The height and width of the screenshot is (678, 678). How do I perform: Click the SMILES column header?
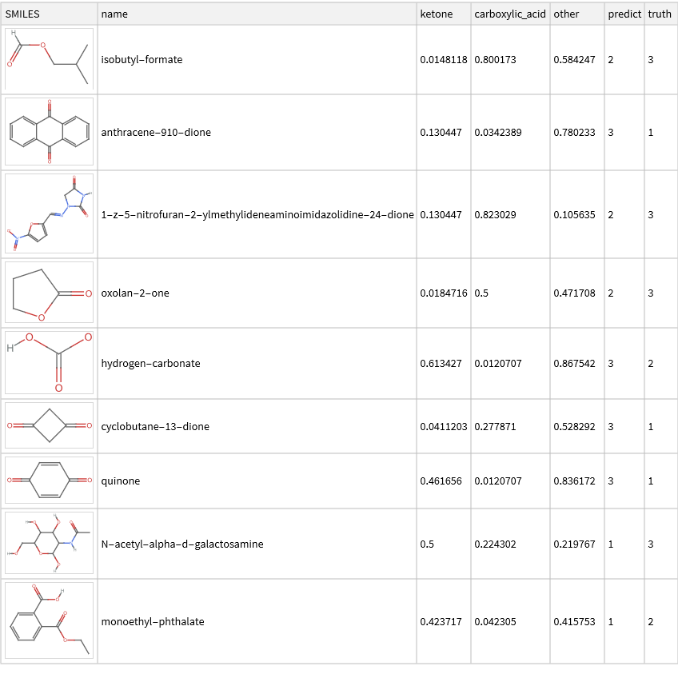[x=22, y=14]
